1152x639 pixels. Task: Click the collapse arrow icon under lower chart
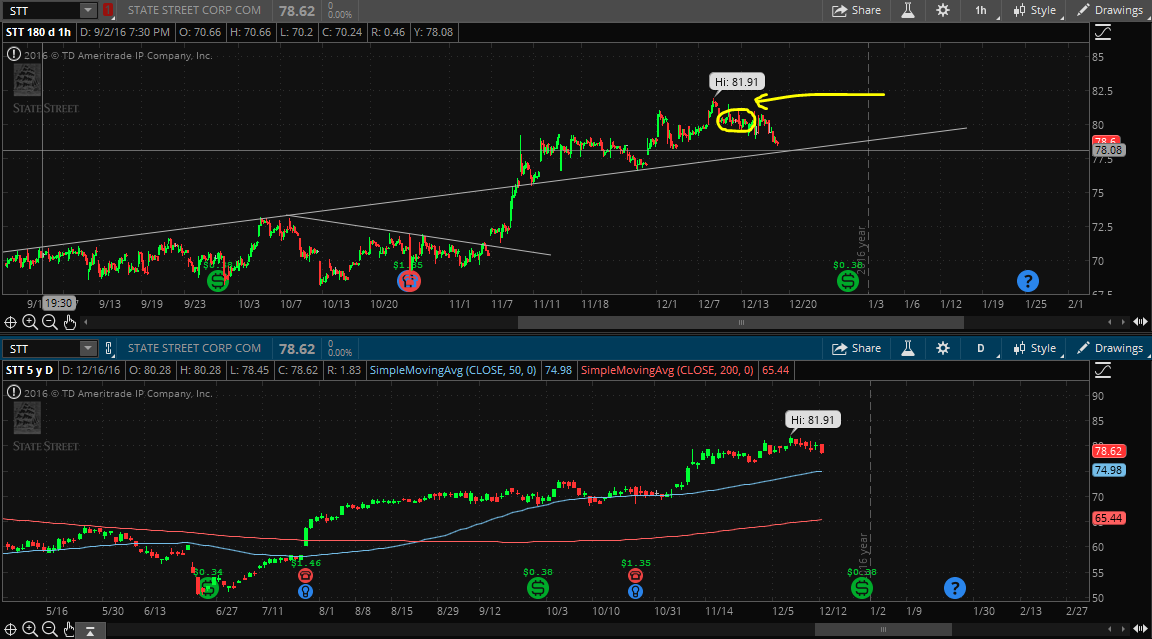90,630
